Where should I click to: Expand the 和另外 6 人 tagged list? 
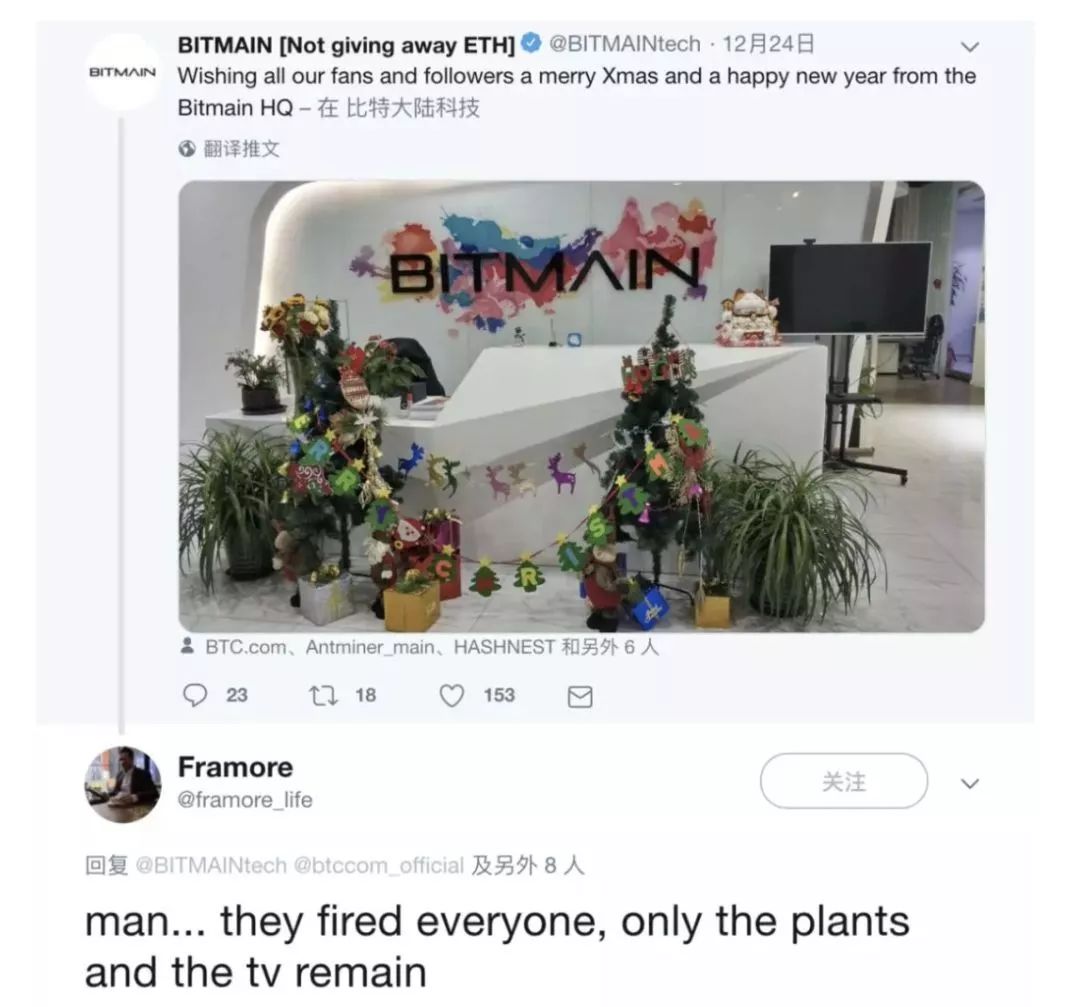pos(610,647)
